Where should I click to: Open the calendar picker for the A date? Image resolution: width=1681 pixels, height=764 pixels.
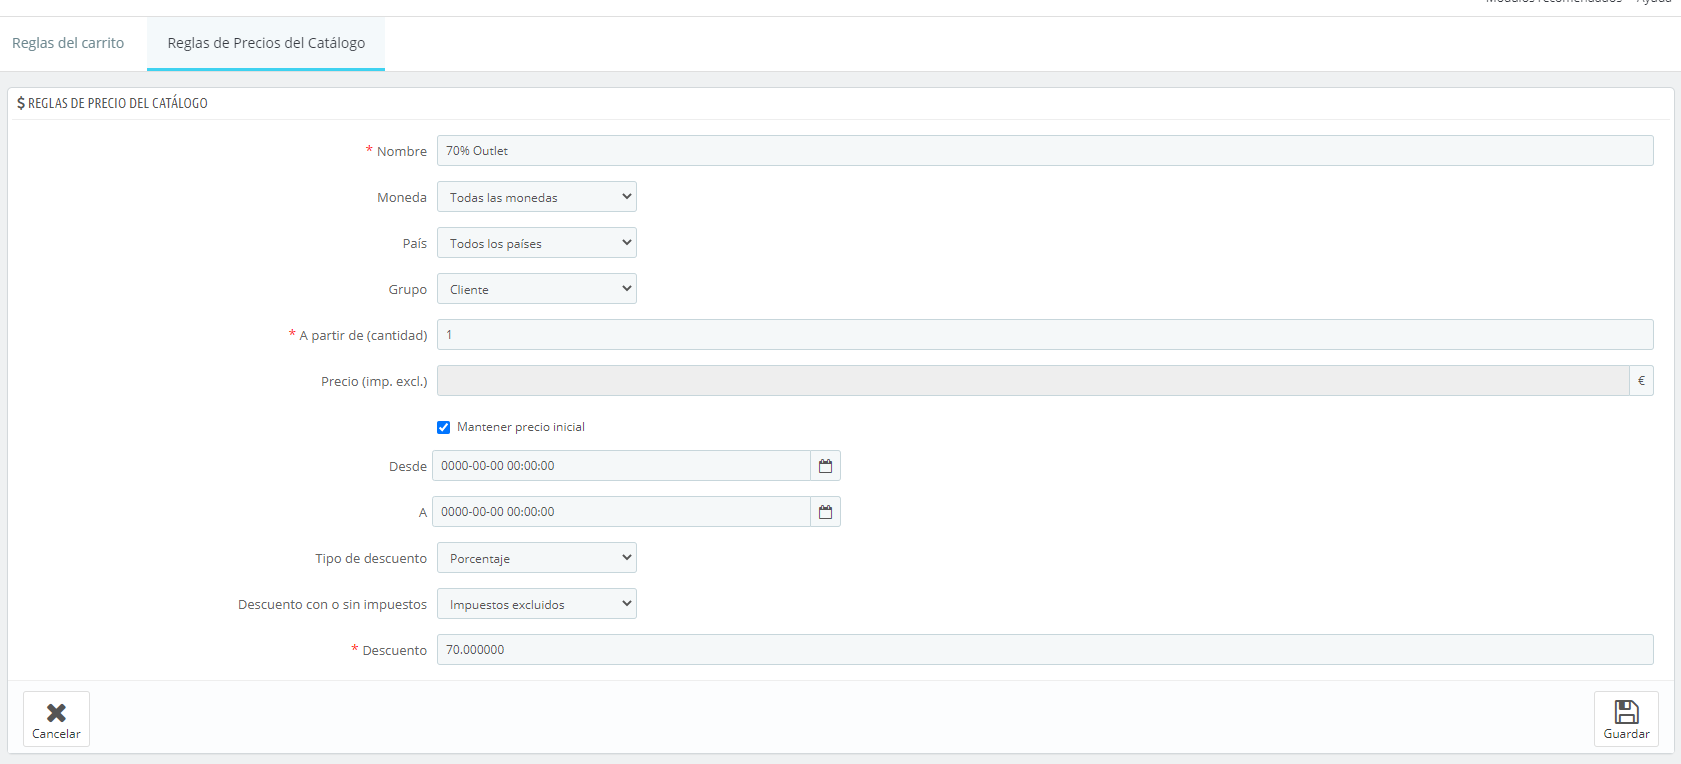(x=825, y=512)
